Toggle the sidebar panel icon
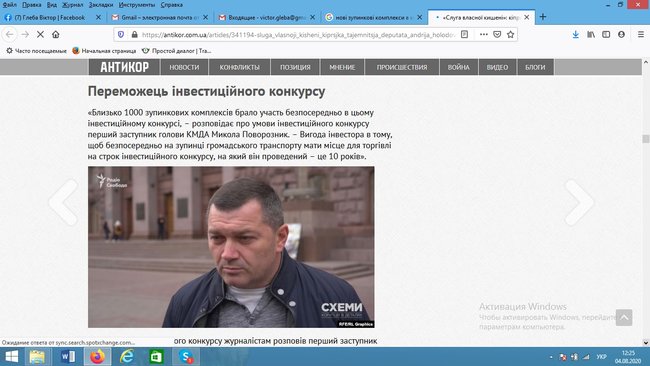 (606, 34)
